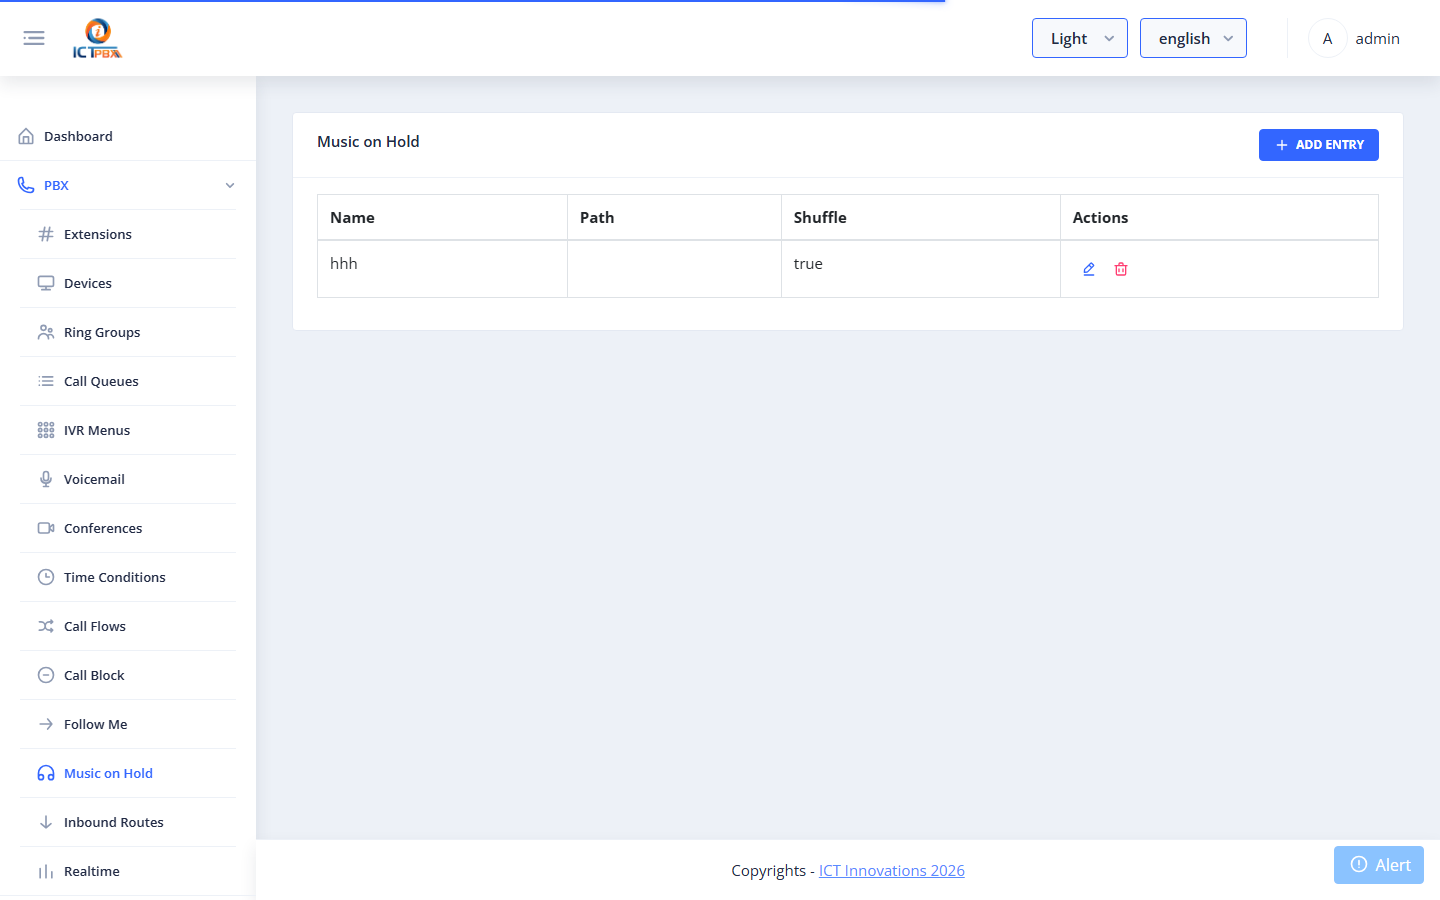1440x900 pixels.
Task: Click the Alert button
Action: (x=1379, y=865)
